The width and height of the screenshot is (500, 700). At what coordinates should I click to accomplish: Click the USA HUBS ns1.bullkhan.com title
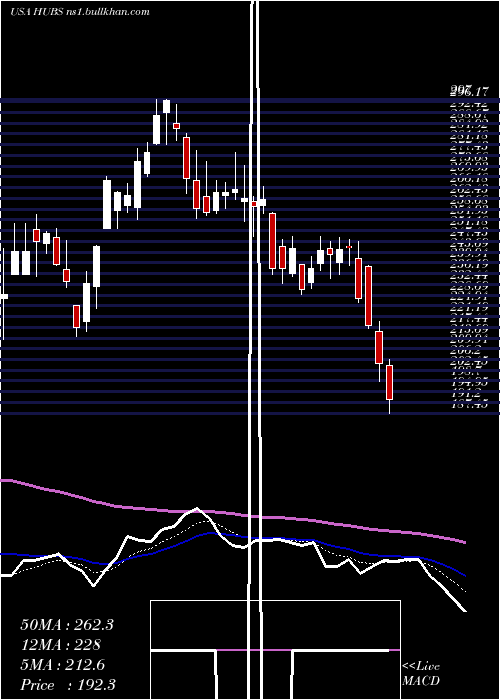(x=79, y=12)
